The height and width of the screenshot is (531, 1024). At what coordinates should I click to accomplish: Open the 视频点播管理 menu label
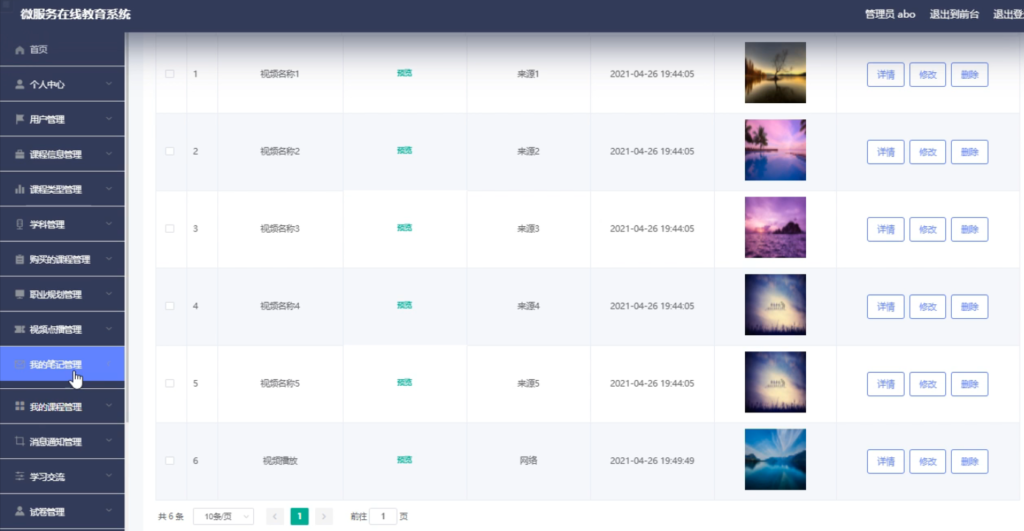[x=56, y=330]
